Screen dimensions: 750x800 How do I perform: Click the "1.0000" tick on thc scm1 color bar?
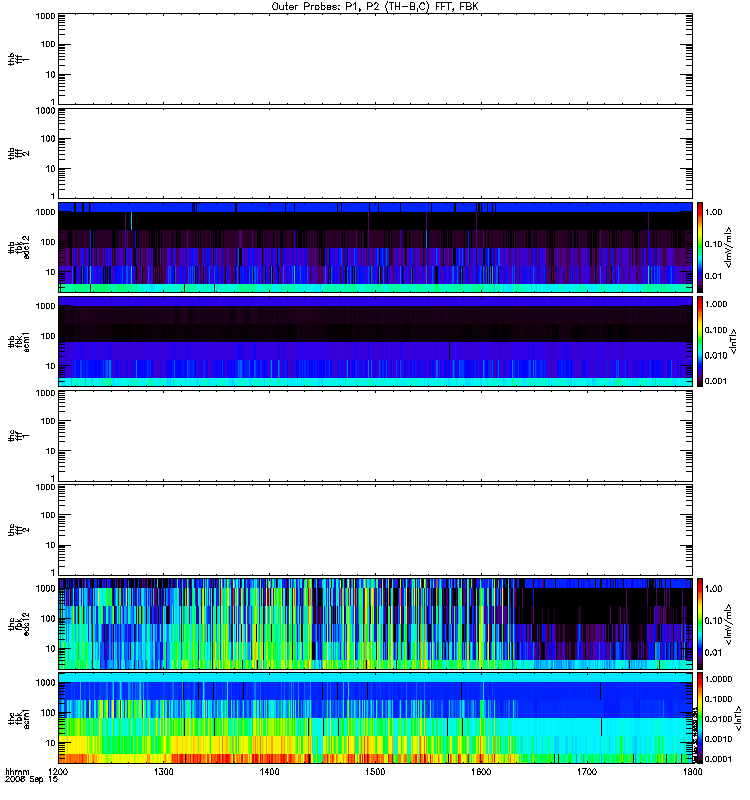pos(718,679)
